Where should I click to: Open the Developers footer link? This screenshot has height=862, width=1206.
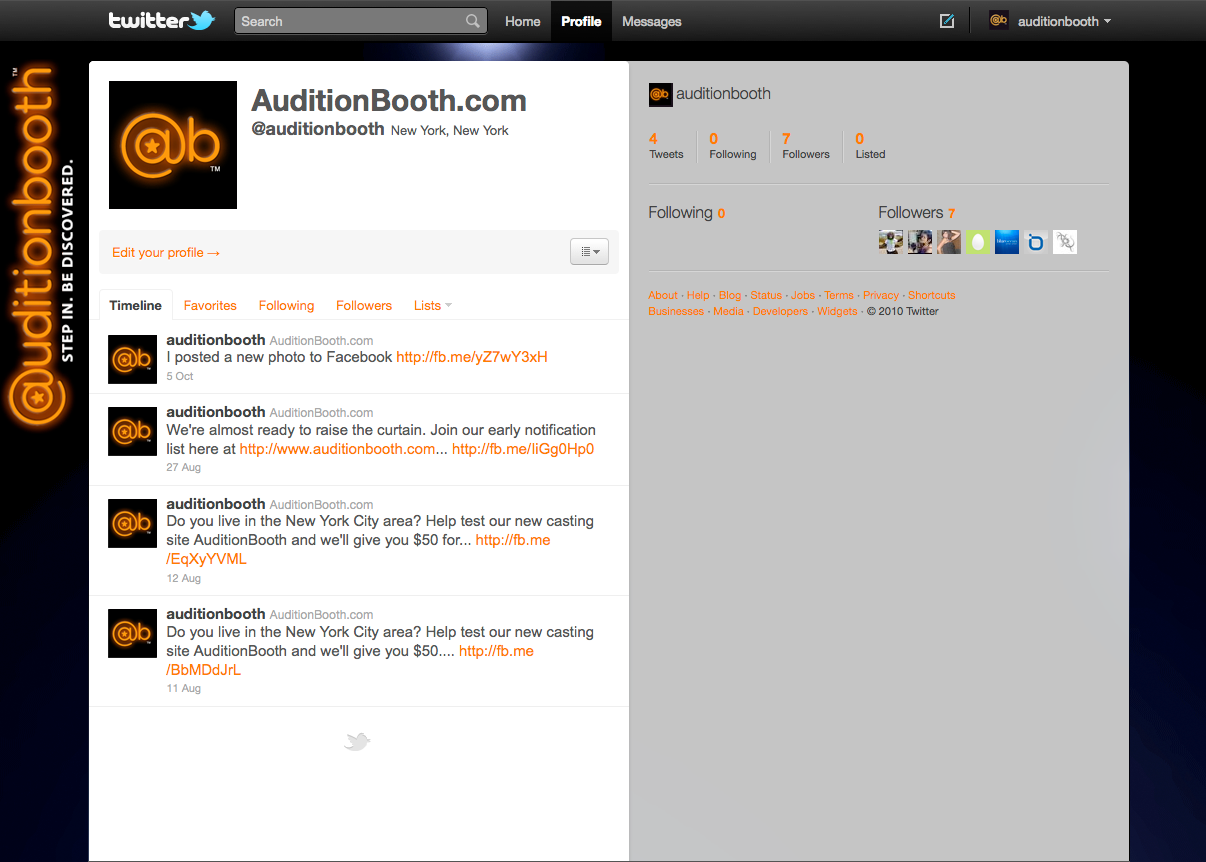point(780,311)
